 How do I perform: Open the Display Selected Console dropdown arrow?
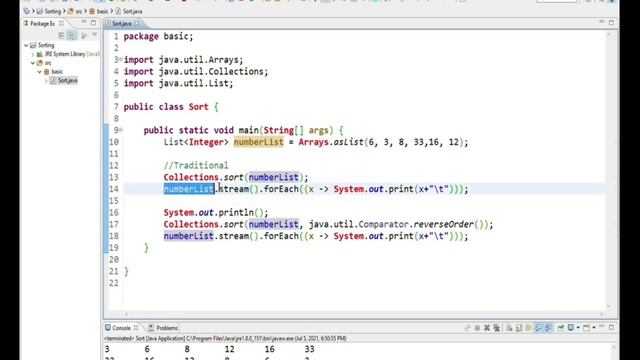(578, 328)
